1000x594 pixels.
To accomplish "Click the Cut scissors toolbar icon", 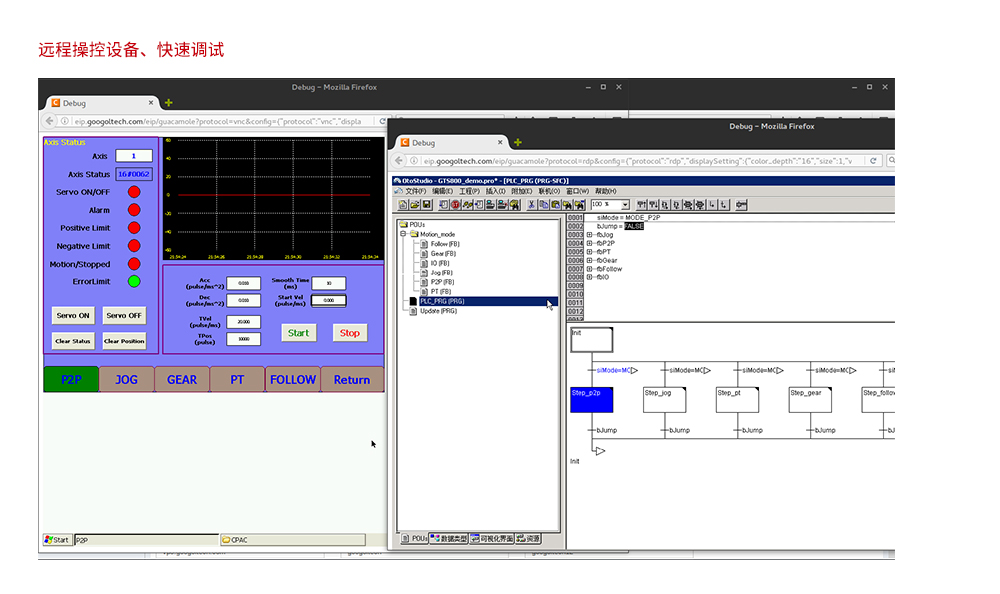I will click(x=531, y=205).
